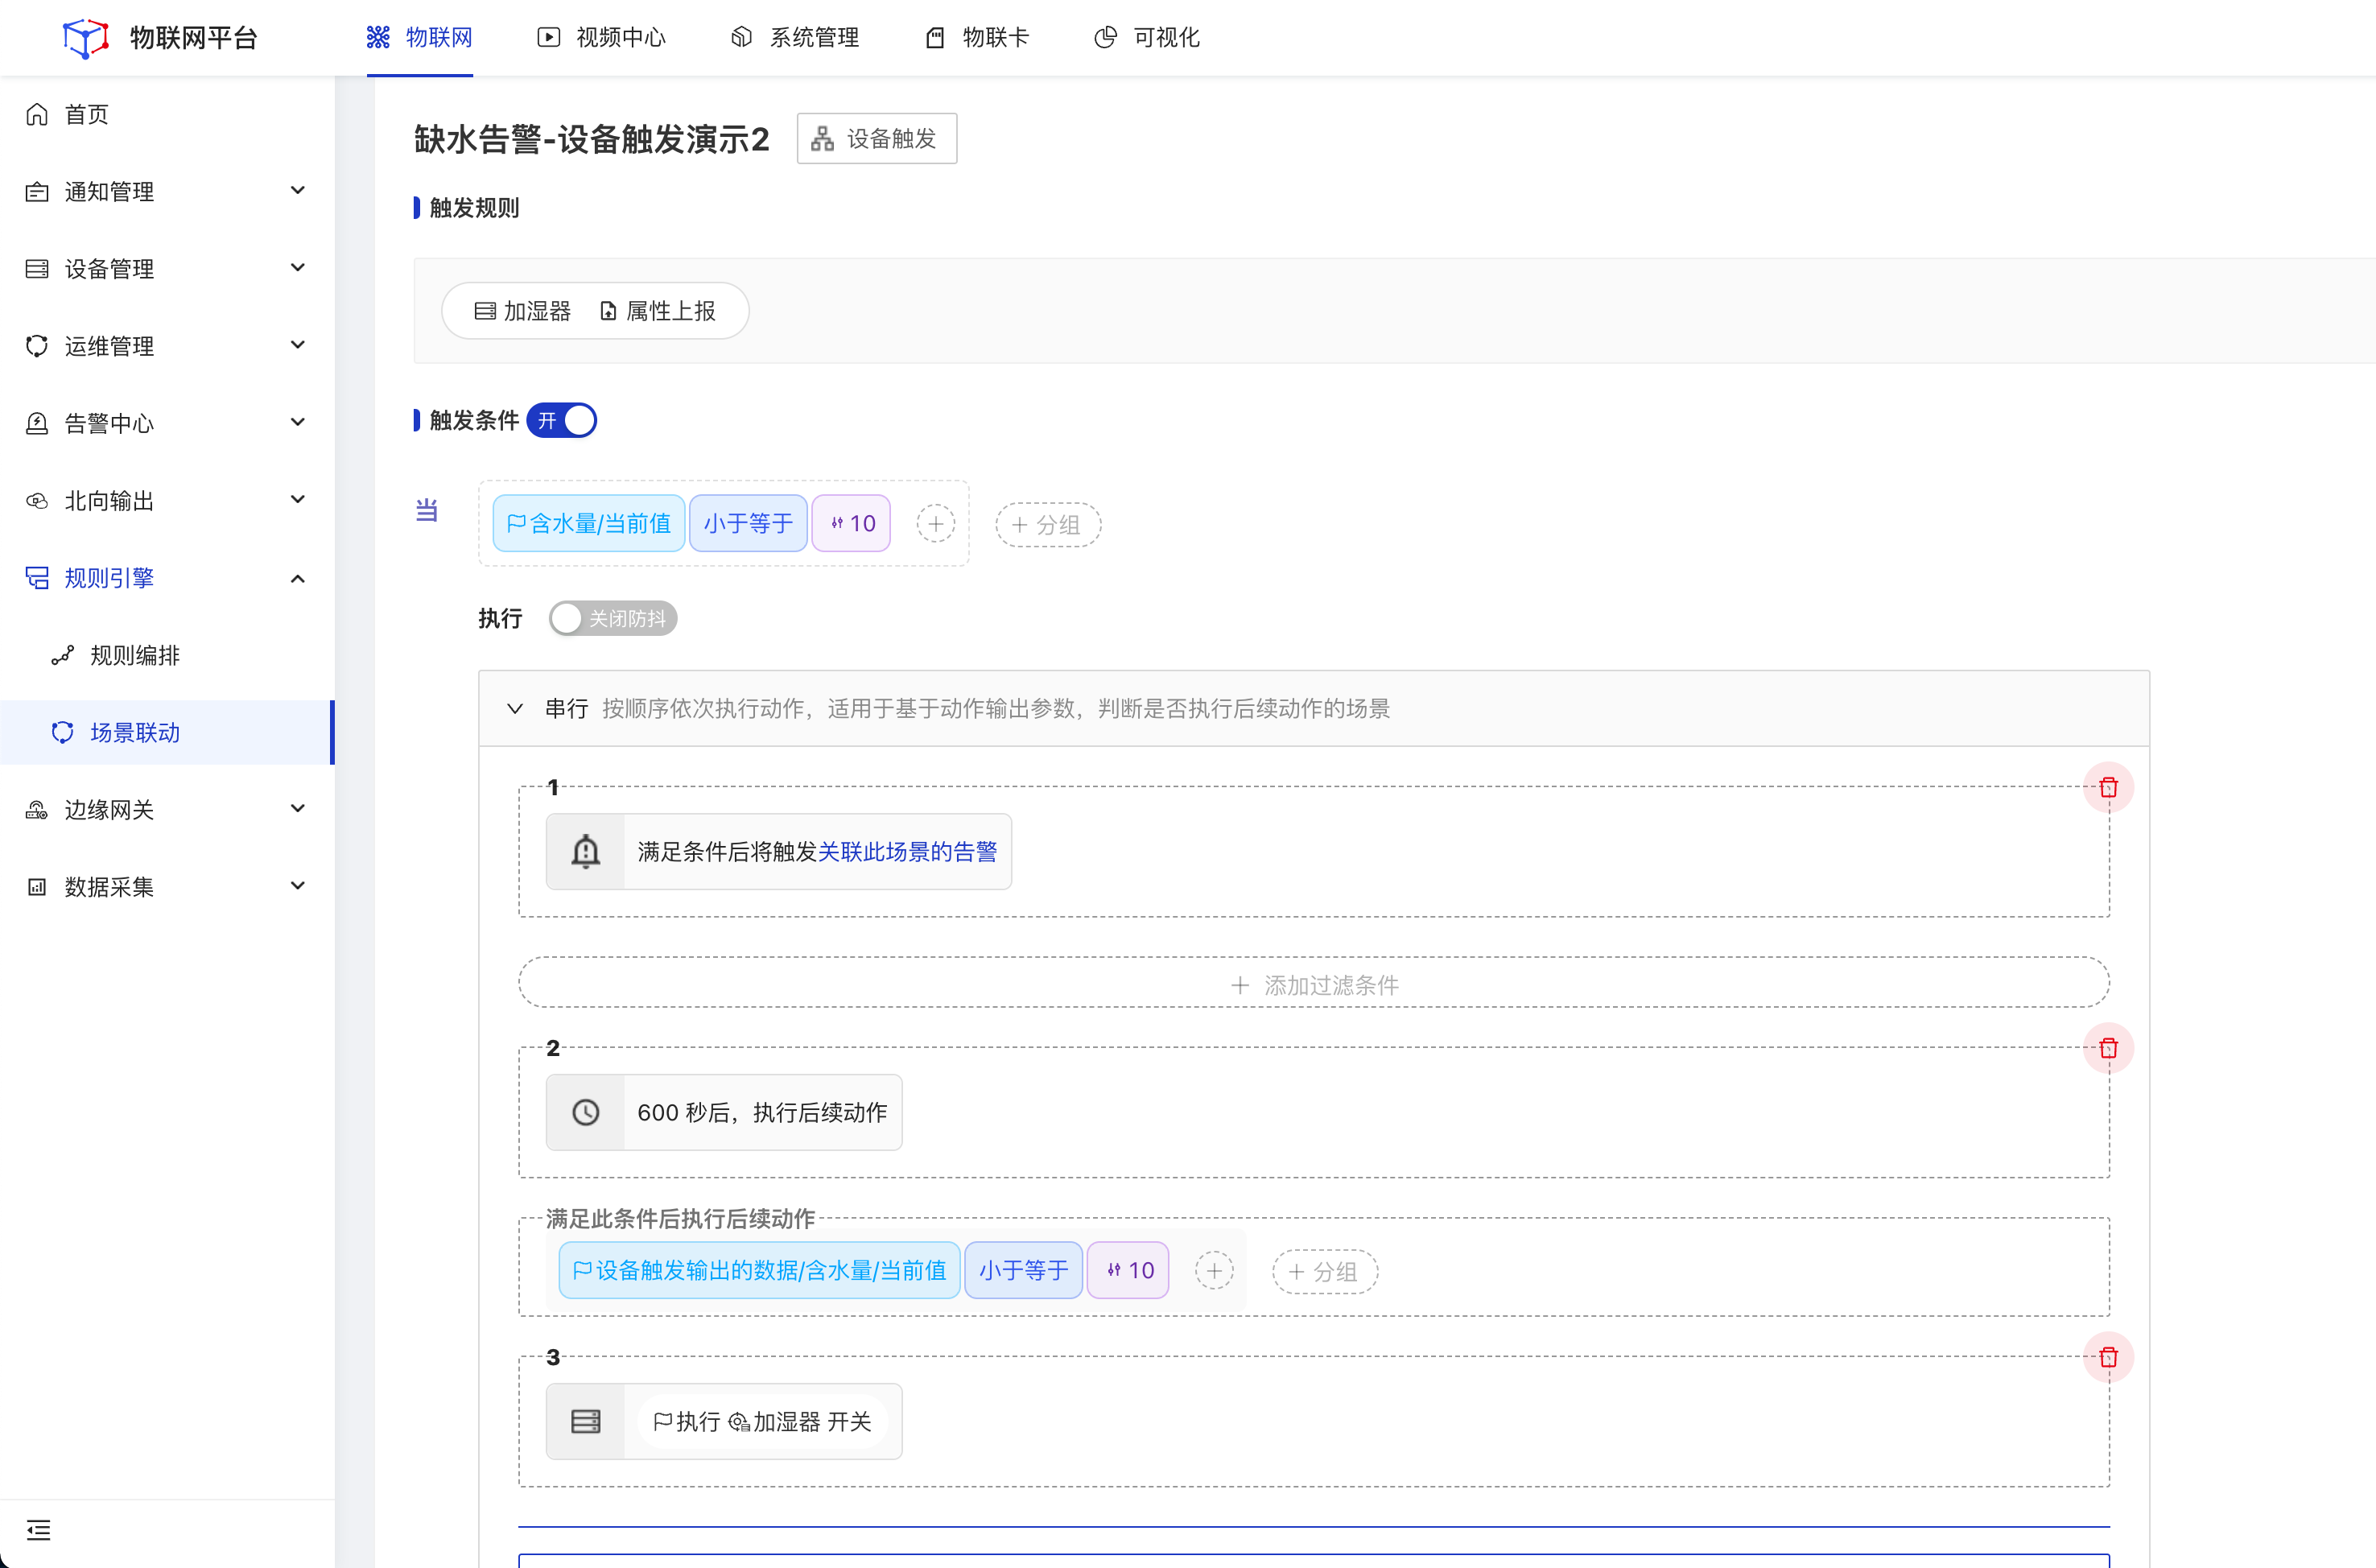Click the plus circle after trigger value 10
The height and width of the screenshot is (1568, 2376).
point(935,524)
